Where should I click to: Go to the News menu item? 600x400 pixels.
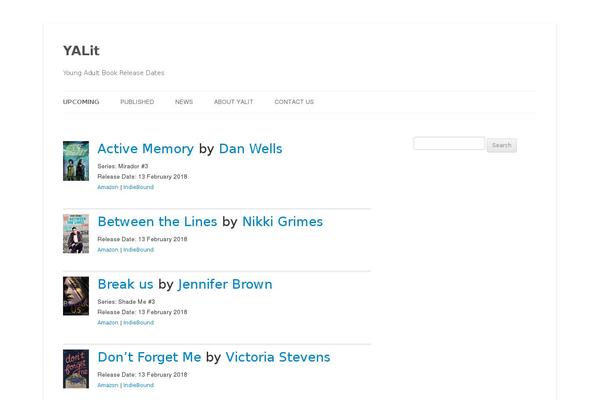tap(184, 102)
